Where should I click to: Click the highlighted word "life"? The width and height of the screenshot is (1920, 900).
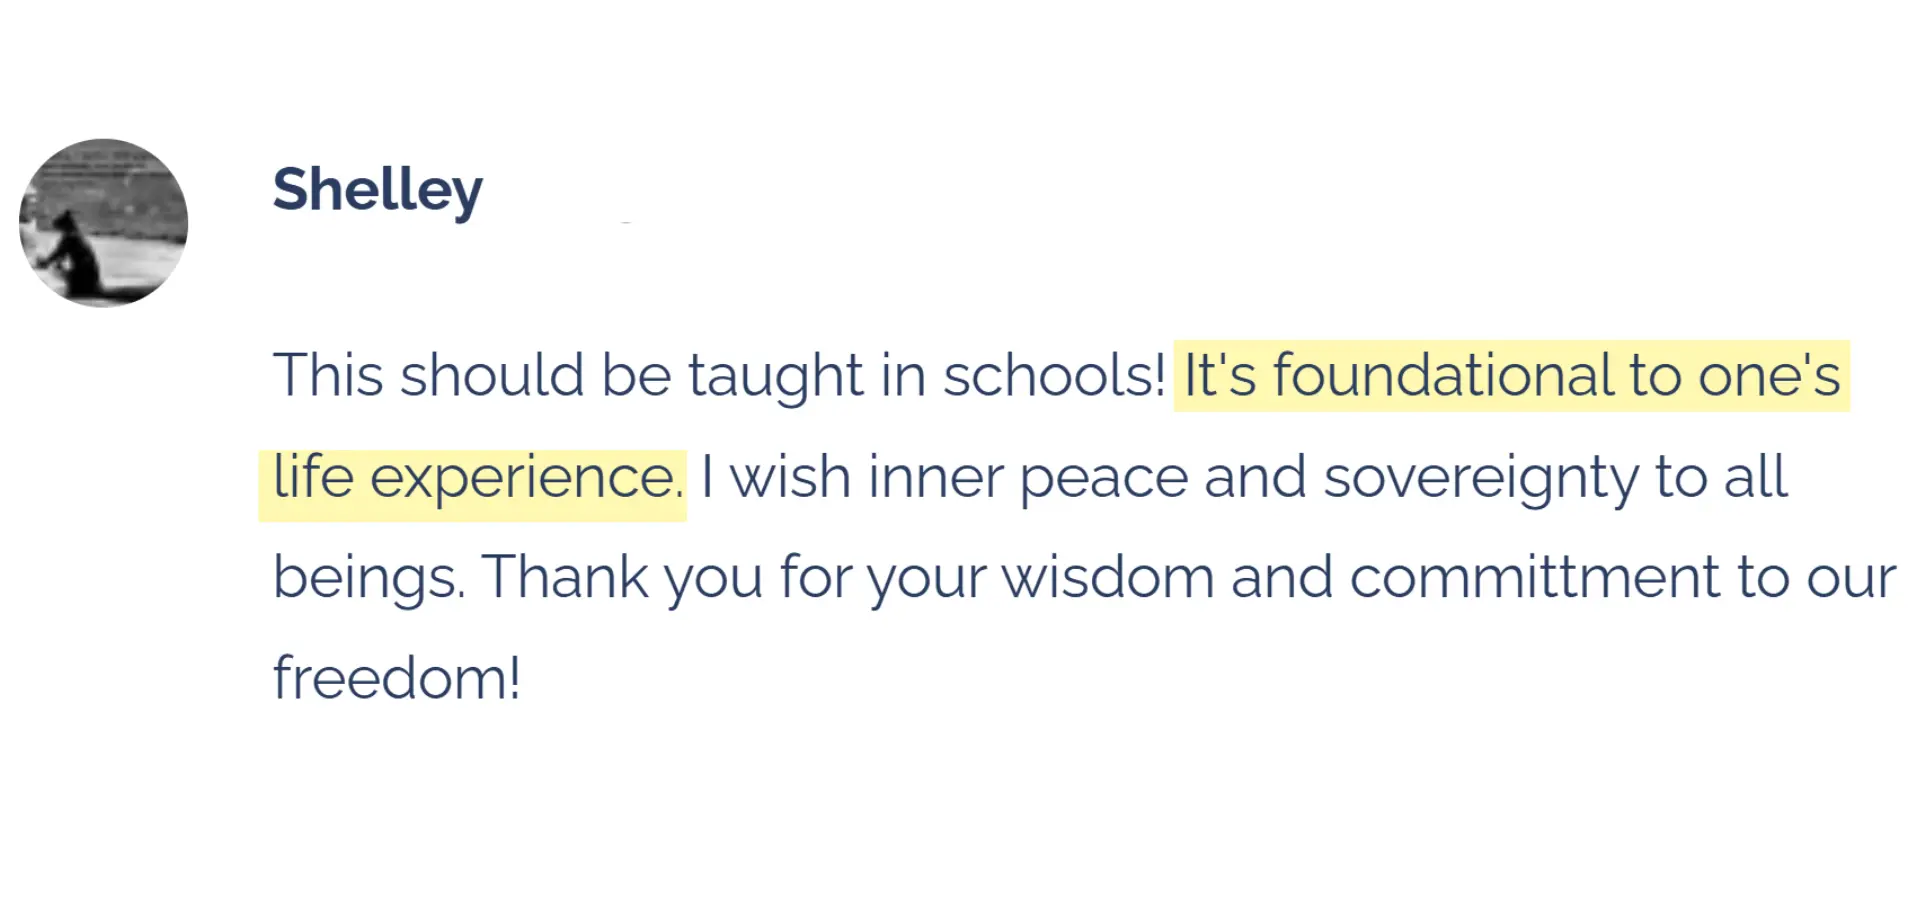313,477
